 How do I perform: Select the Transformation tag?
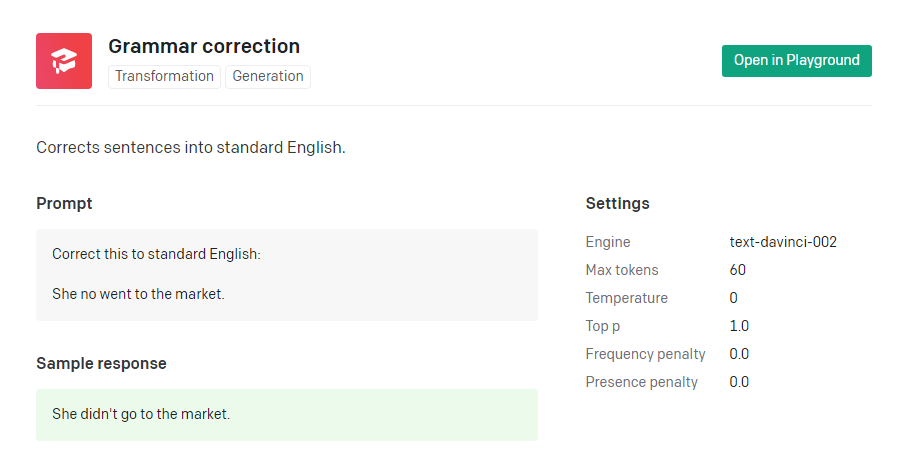click(x=164, y=76)
